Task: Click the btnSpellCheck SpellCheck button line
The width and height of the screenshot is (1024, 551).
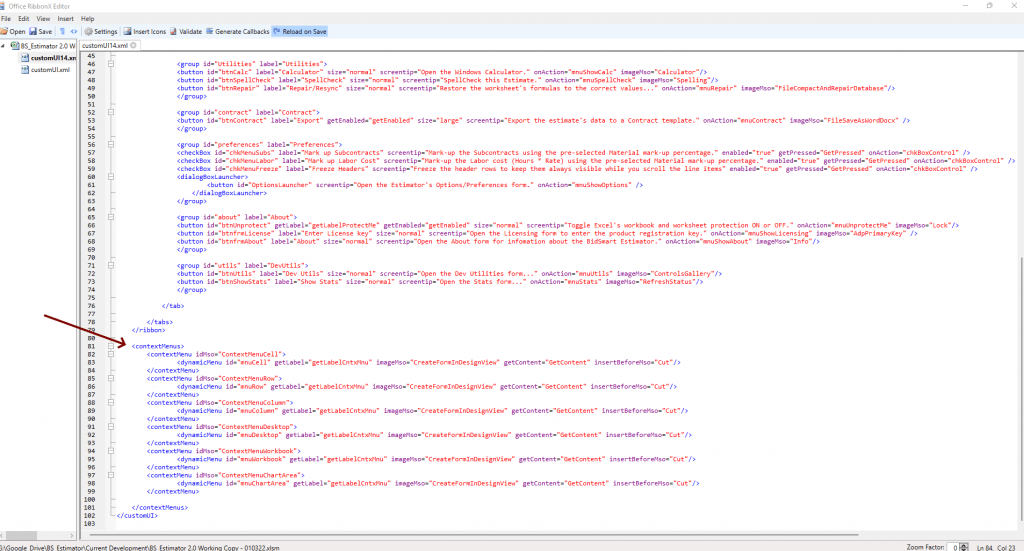Action: [447, 80]
